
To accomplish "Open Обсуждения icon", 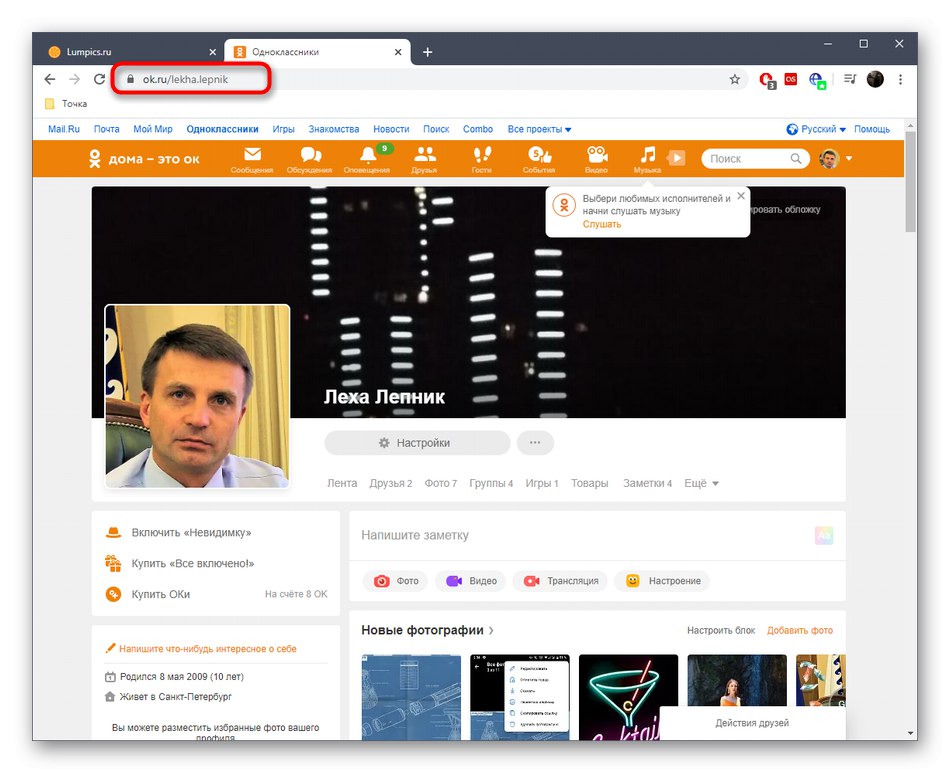I will [x=309, y=158].
